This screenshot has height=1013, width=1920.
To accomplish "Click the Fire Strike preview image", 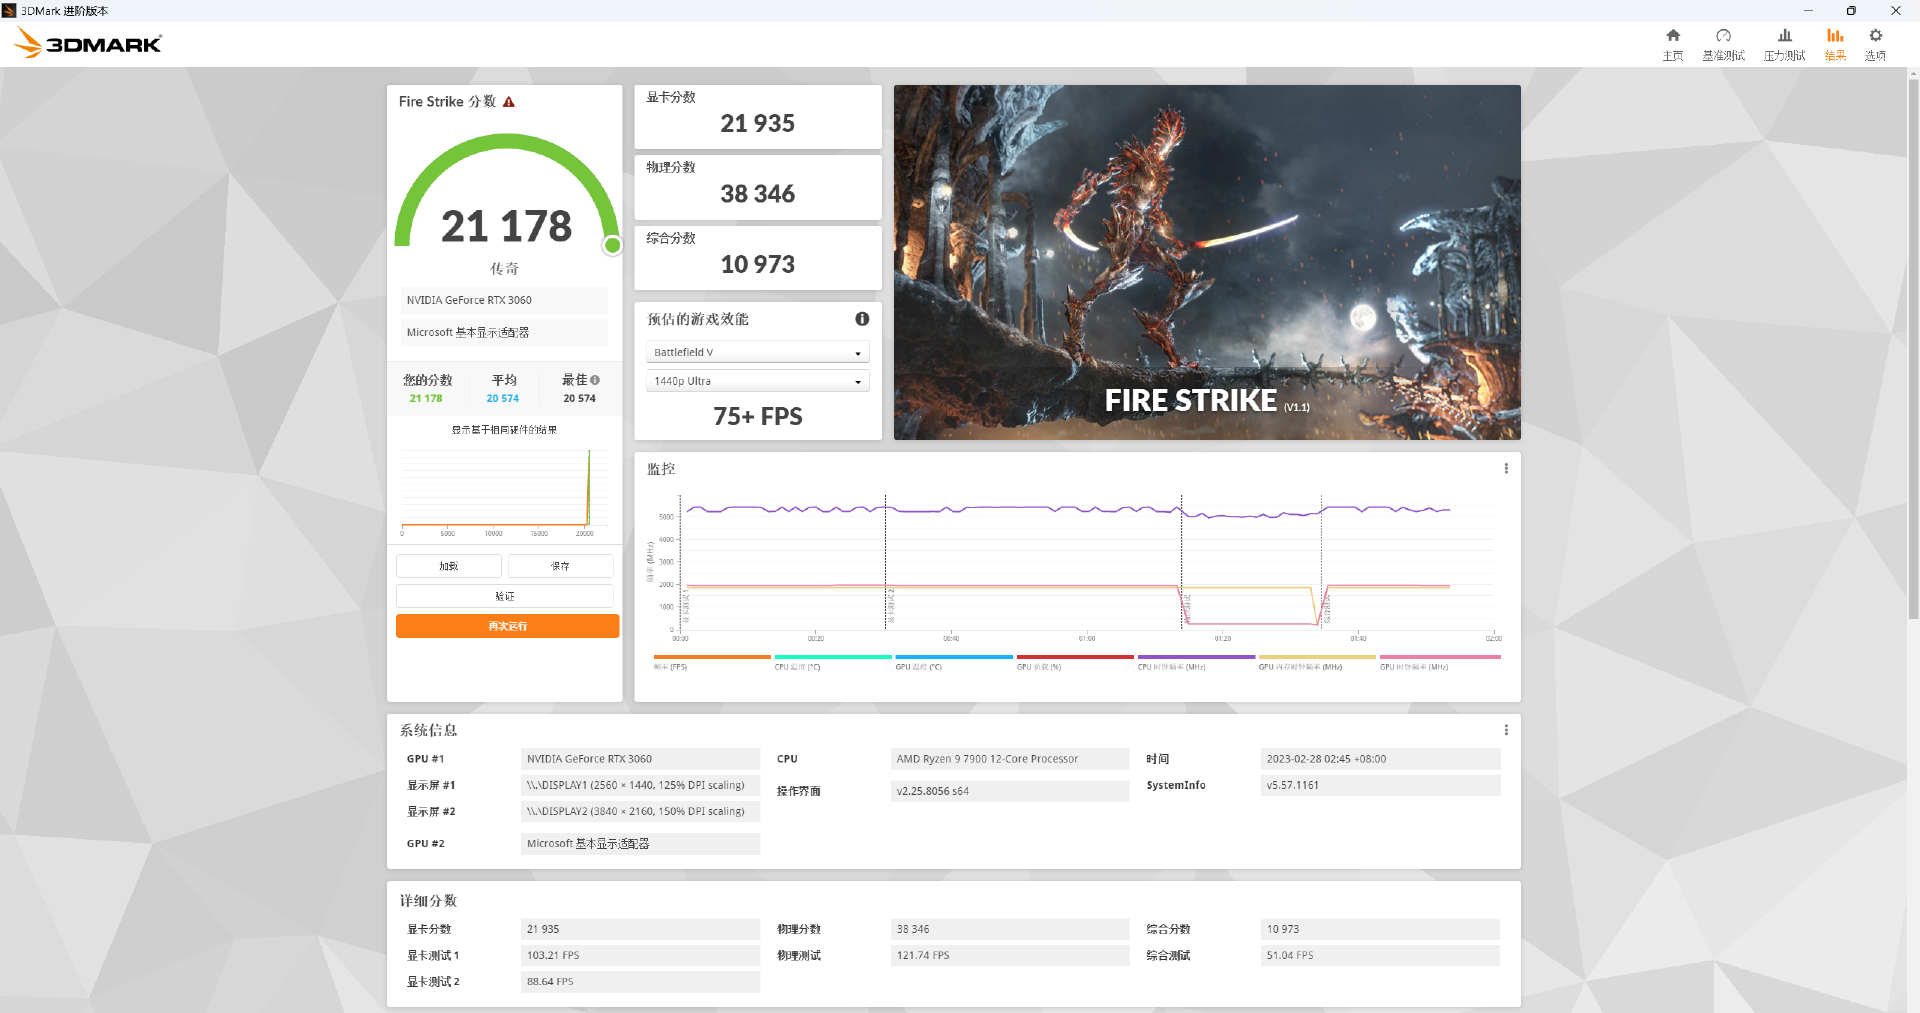I will pyautogui.click(x=1207, y=262).
